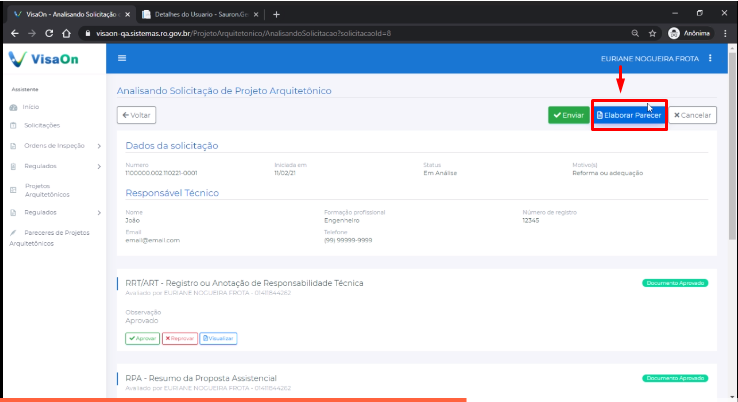The image size is (738, 402).
Task: Click the start date 11/02/21
Action: (285, 173)
